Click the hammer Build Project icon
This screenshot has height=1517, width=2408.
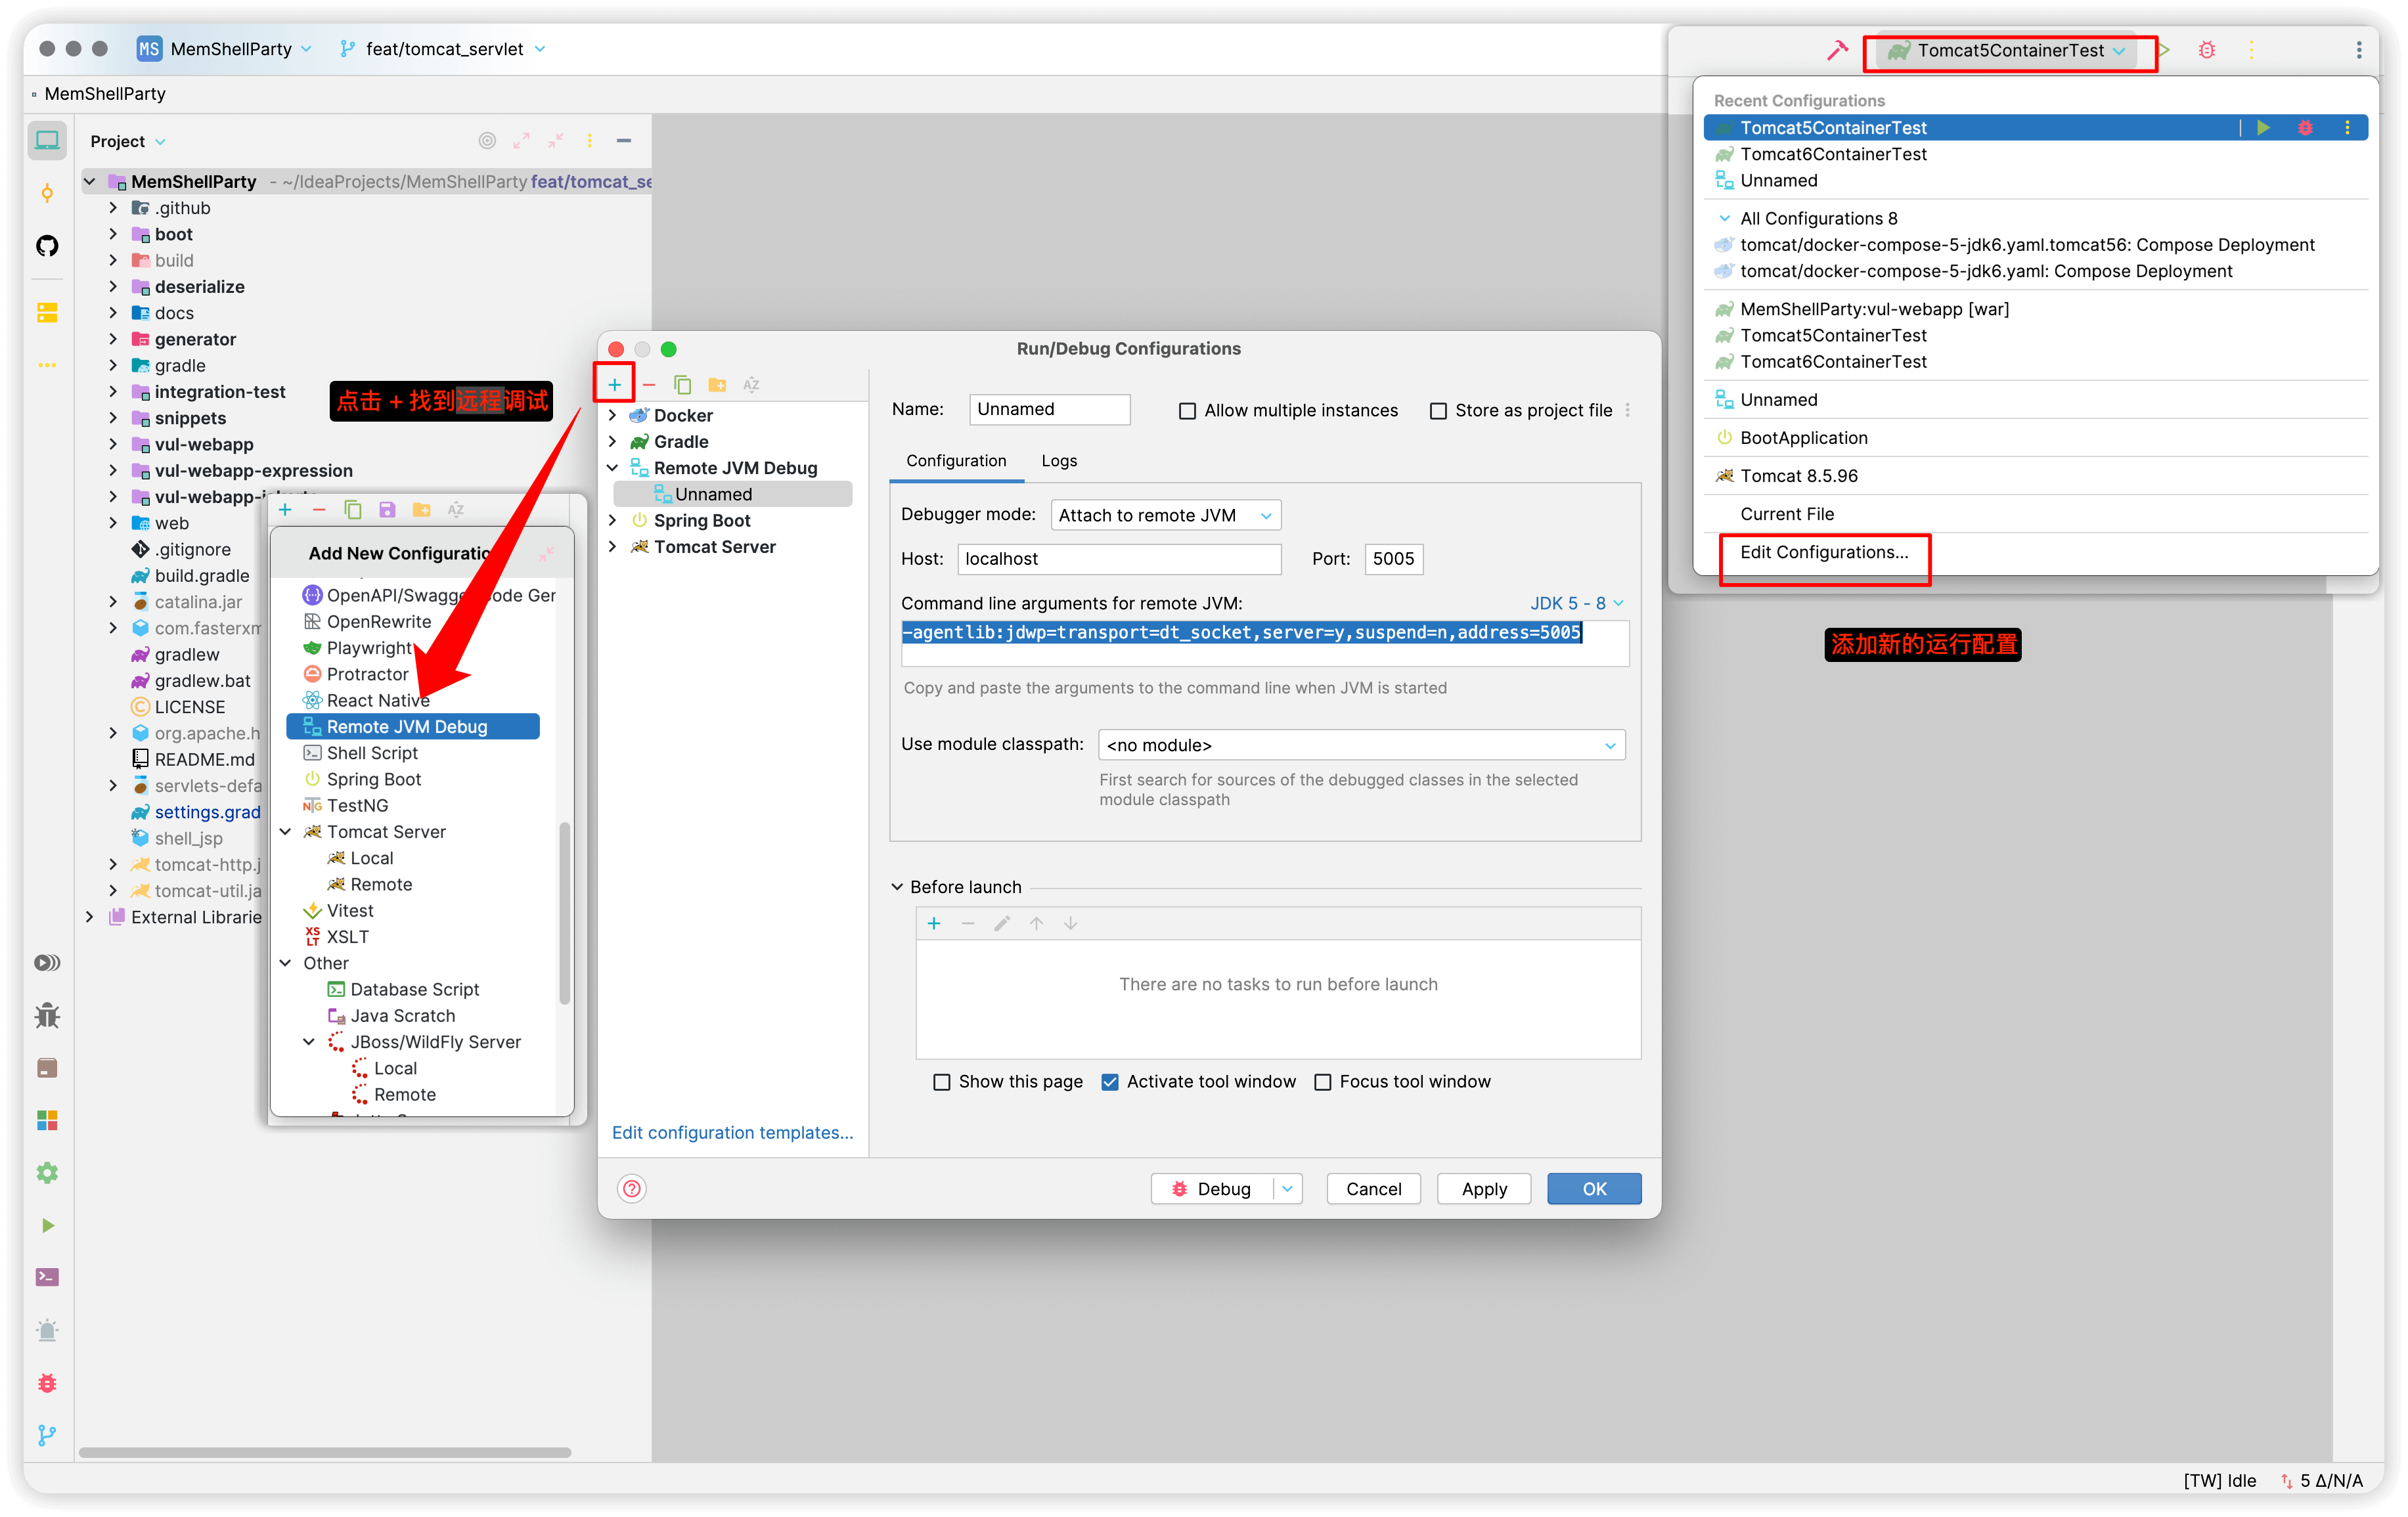[x=1837, y=50]
